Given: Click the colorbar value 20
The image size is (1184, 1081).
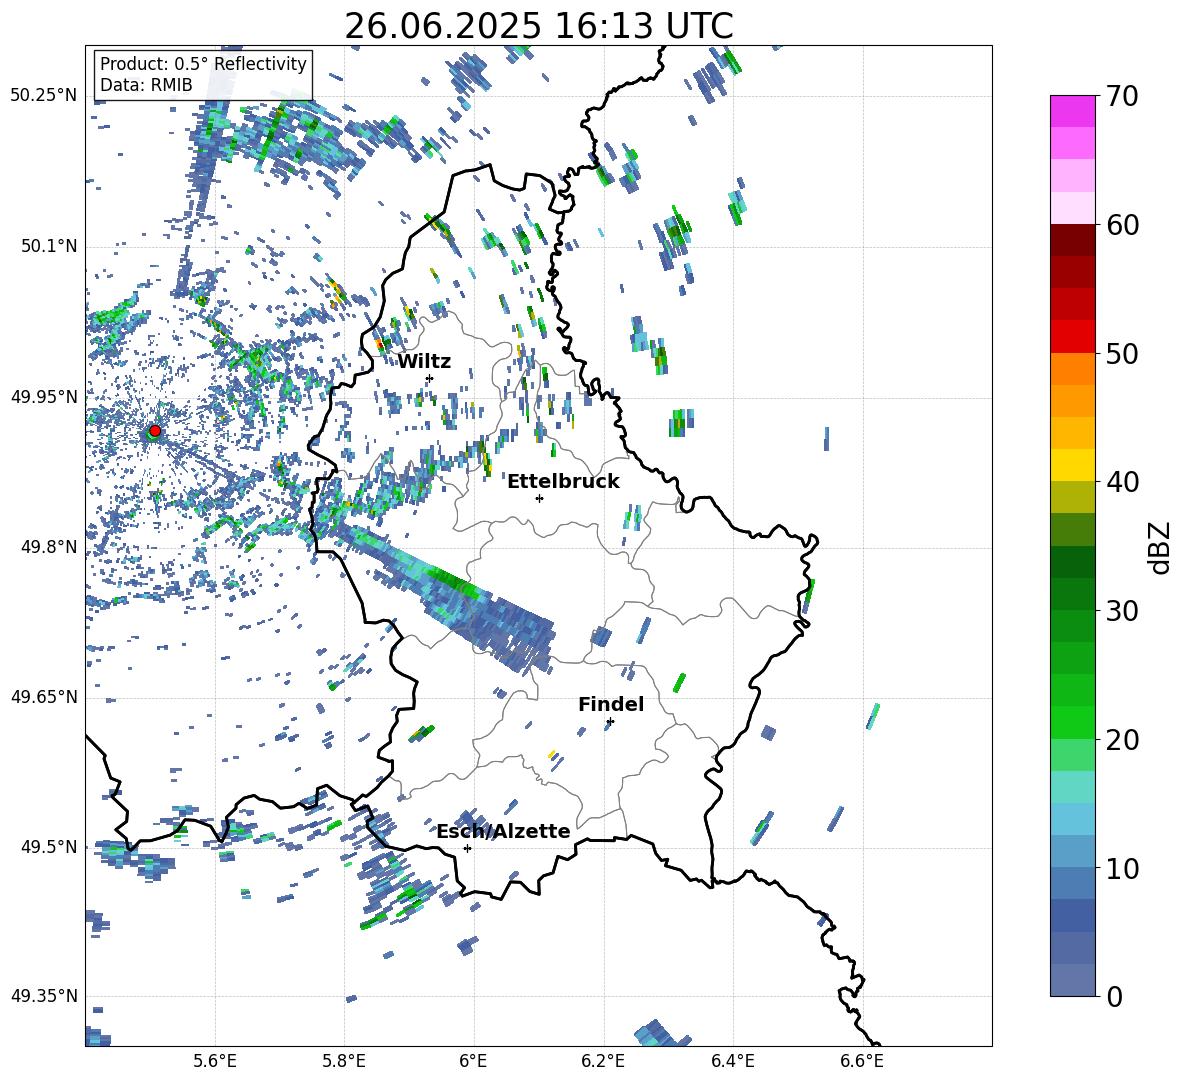Looking at the screenshot, I should [x=1122, y=739].
